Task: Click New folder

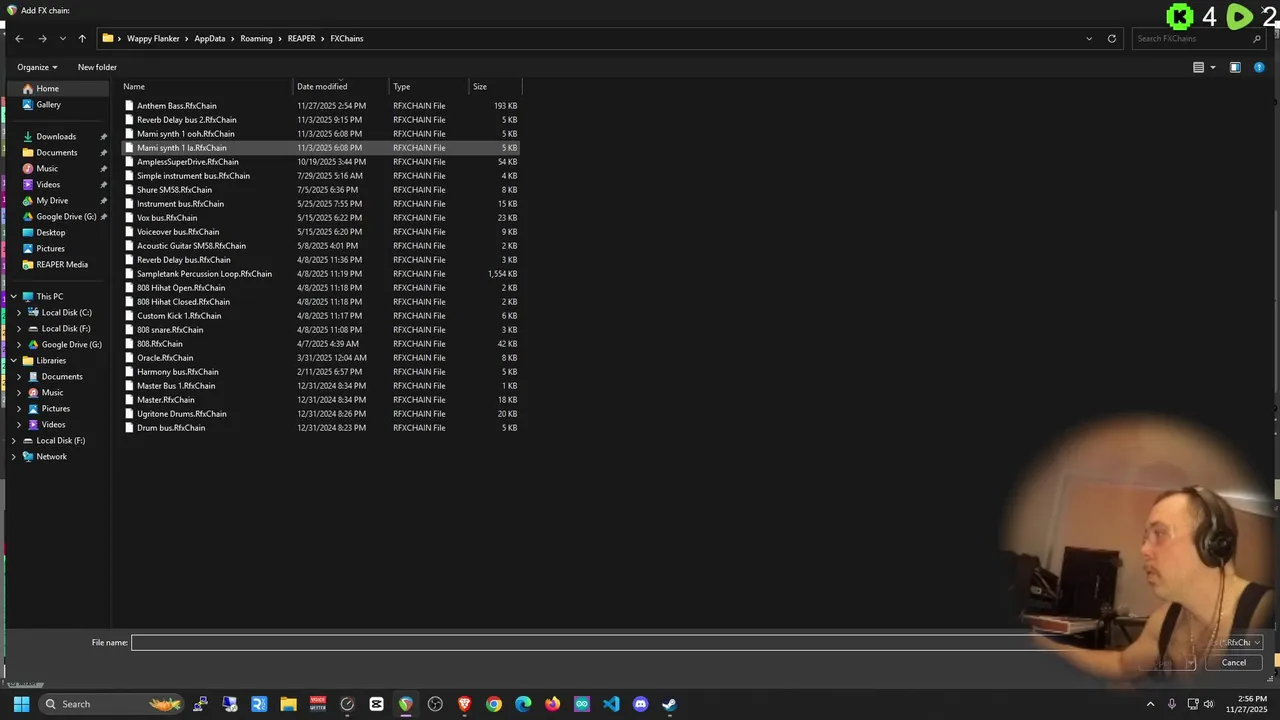Action: (97, 67)
